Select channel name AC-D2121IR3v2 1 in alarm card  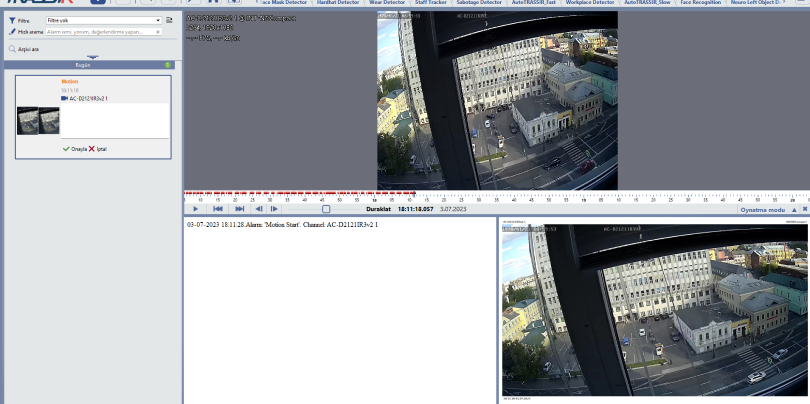pos(88,98)
